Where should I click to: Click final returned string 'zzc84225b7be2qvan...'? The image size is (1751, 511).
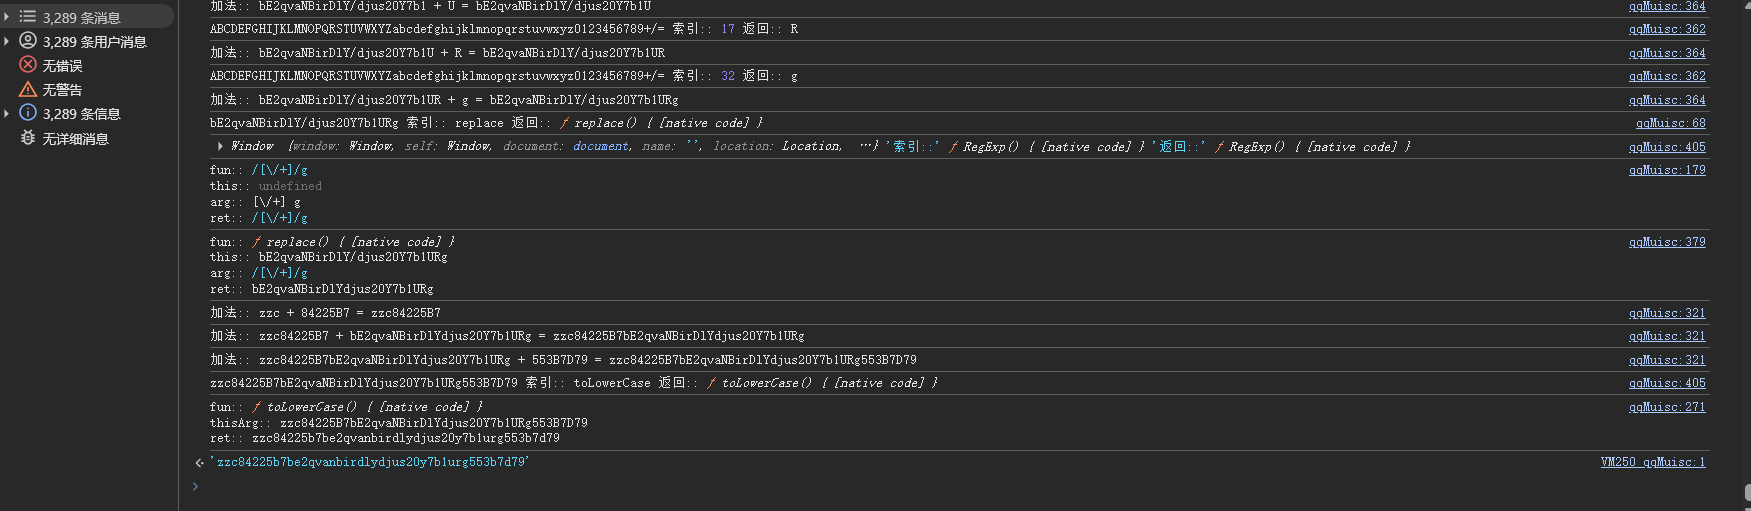369,462
